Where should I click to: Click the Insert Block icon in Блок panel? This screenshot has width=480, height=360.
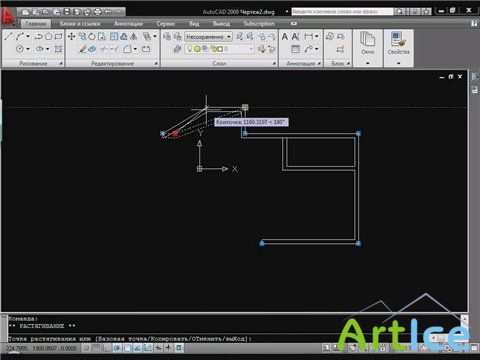pyautogui.click(x=330, y=36)
